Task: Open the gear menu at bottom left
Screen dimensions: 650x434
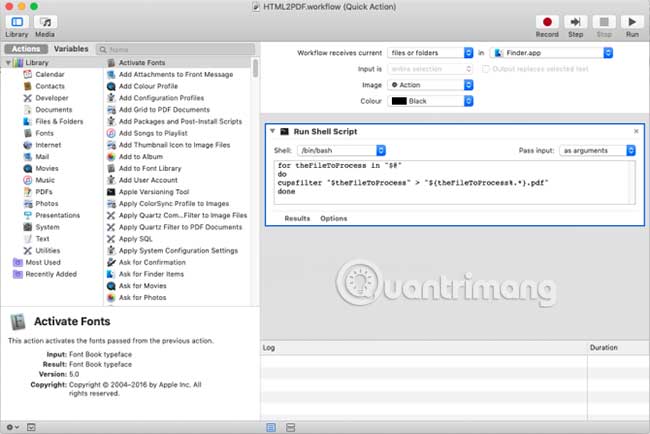Action: 12,427
